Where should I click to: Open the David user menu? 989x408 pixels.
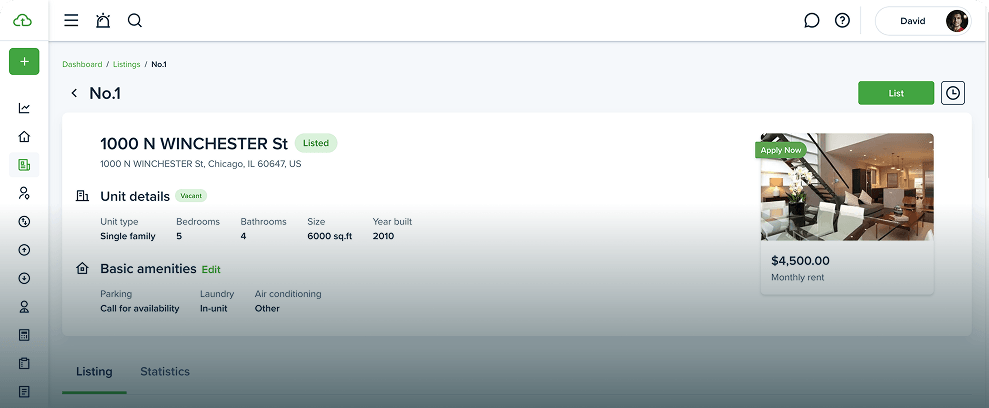pos(923,21)
